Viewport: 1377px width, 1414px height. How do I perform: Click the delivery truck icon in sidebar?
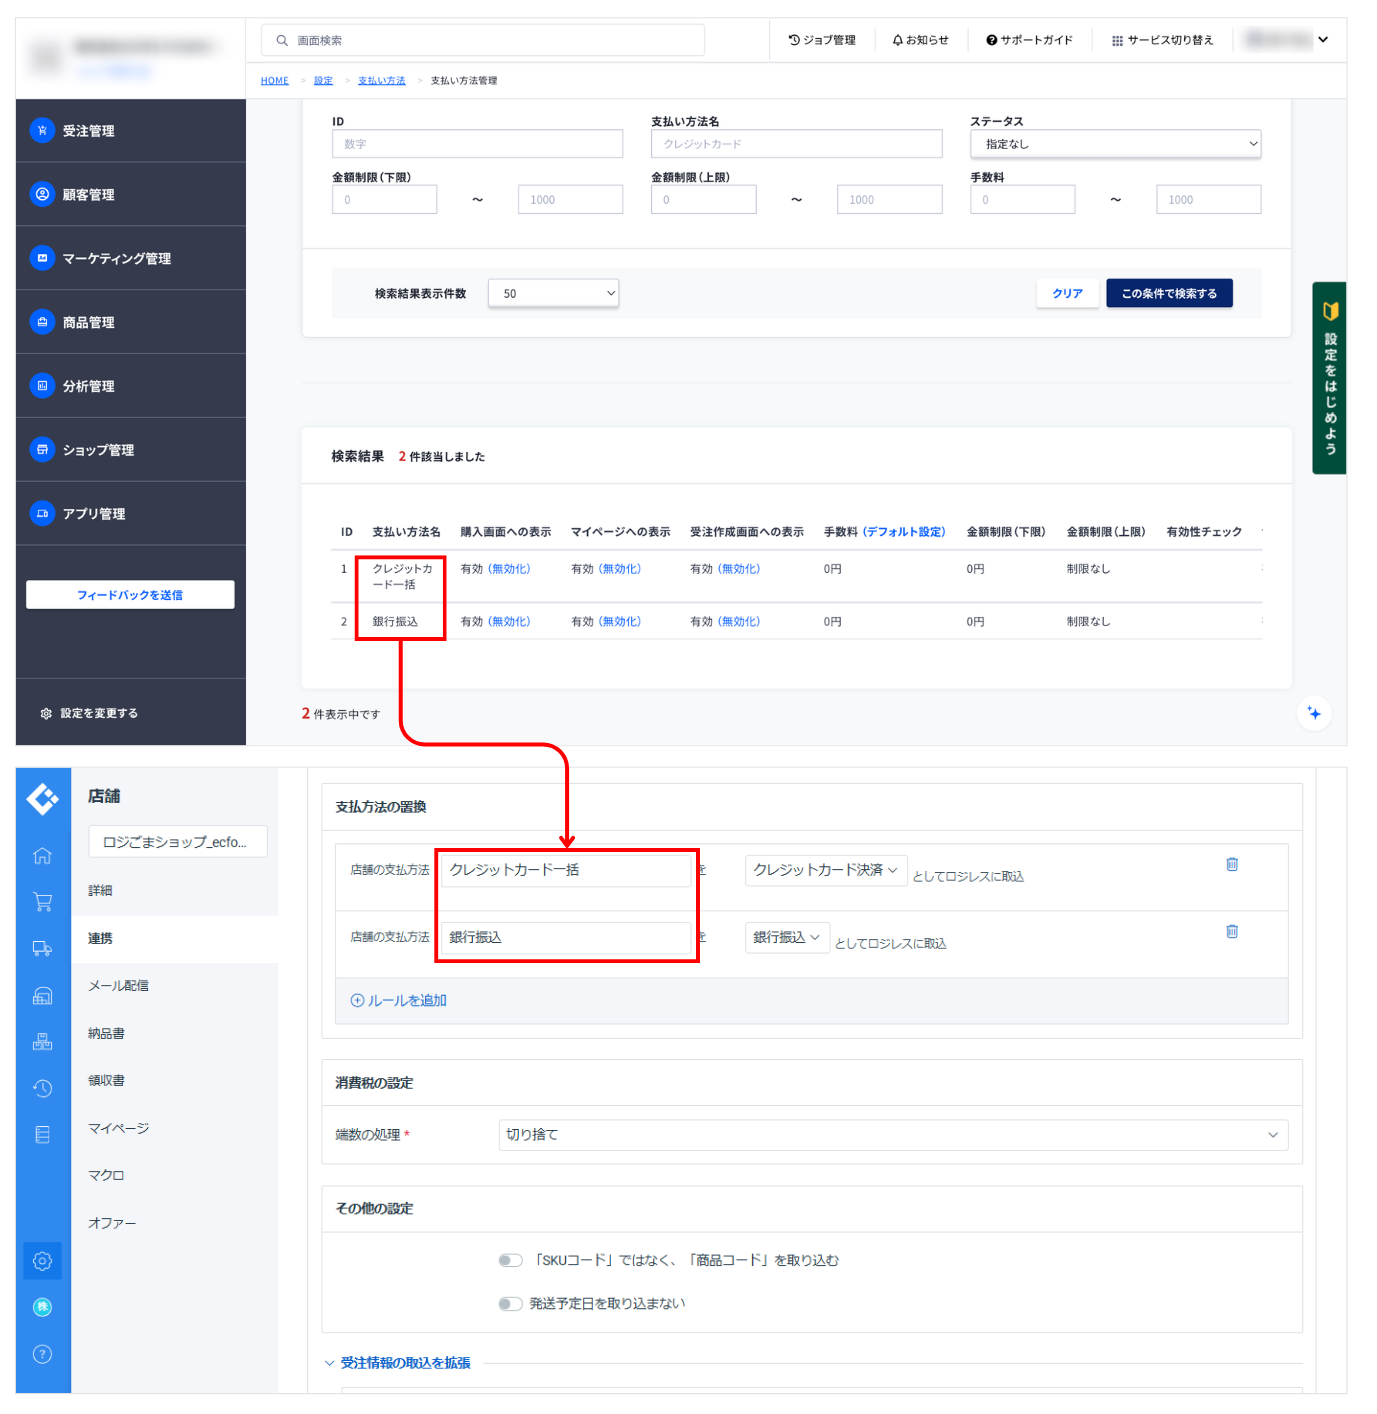[42, 948]
